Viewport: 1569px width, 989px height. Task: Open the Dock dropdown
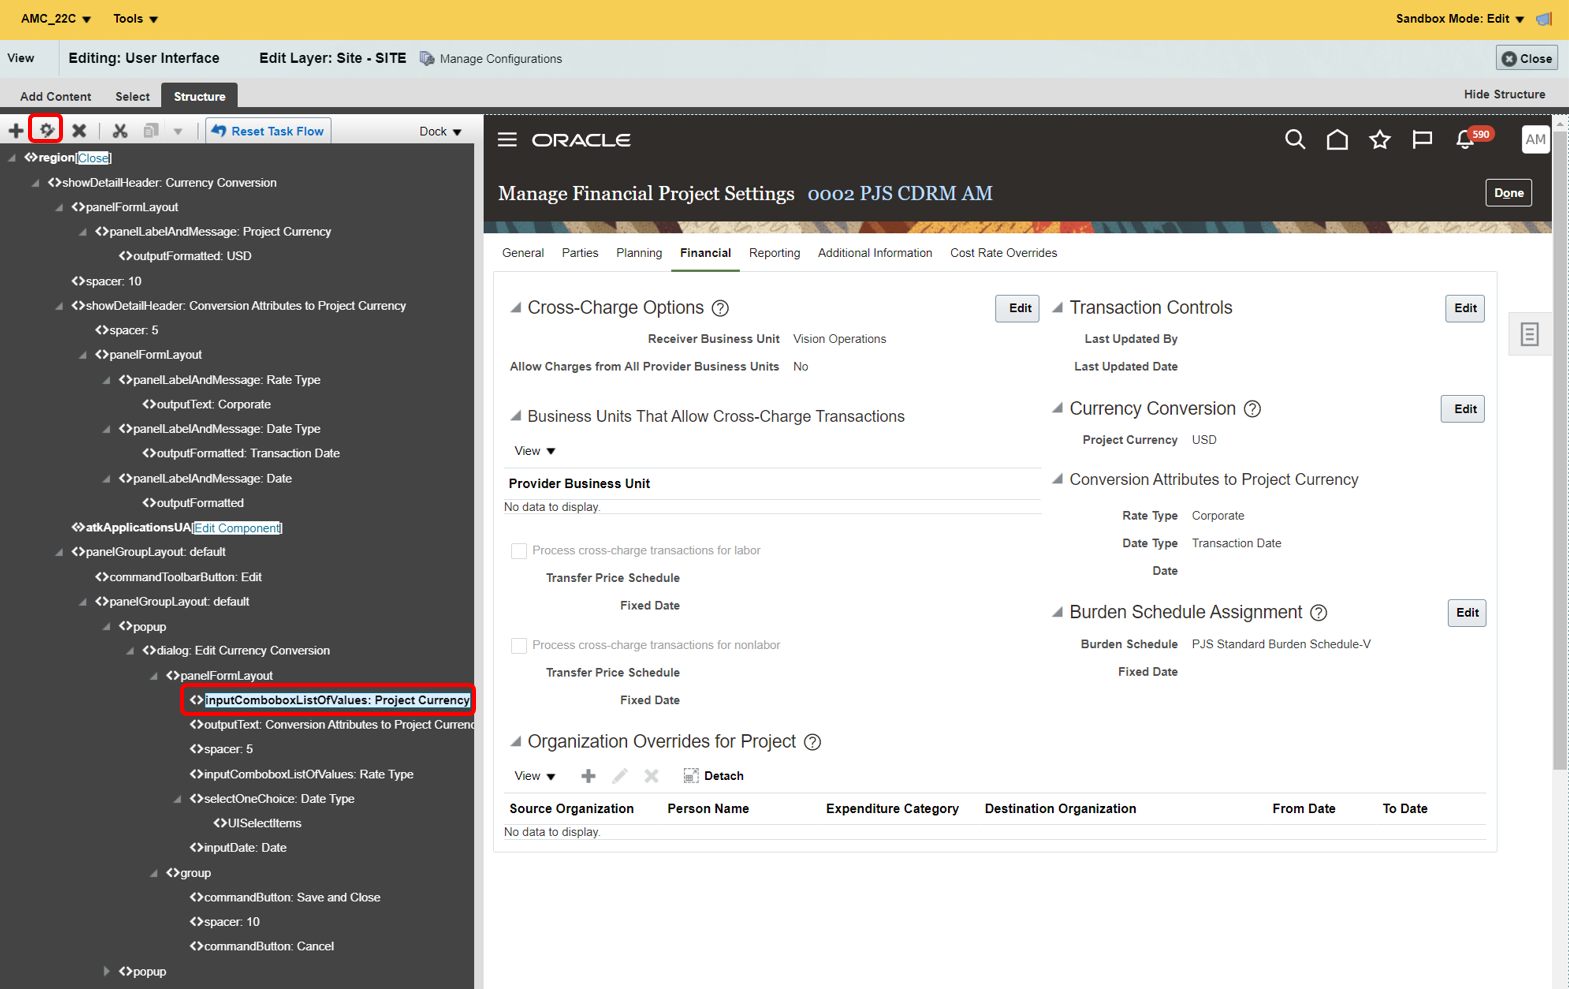pyautogui.click(x=440, y=131)
